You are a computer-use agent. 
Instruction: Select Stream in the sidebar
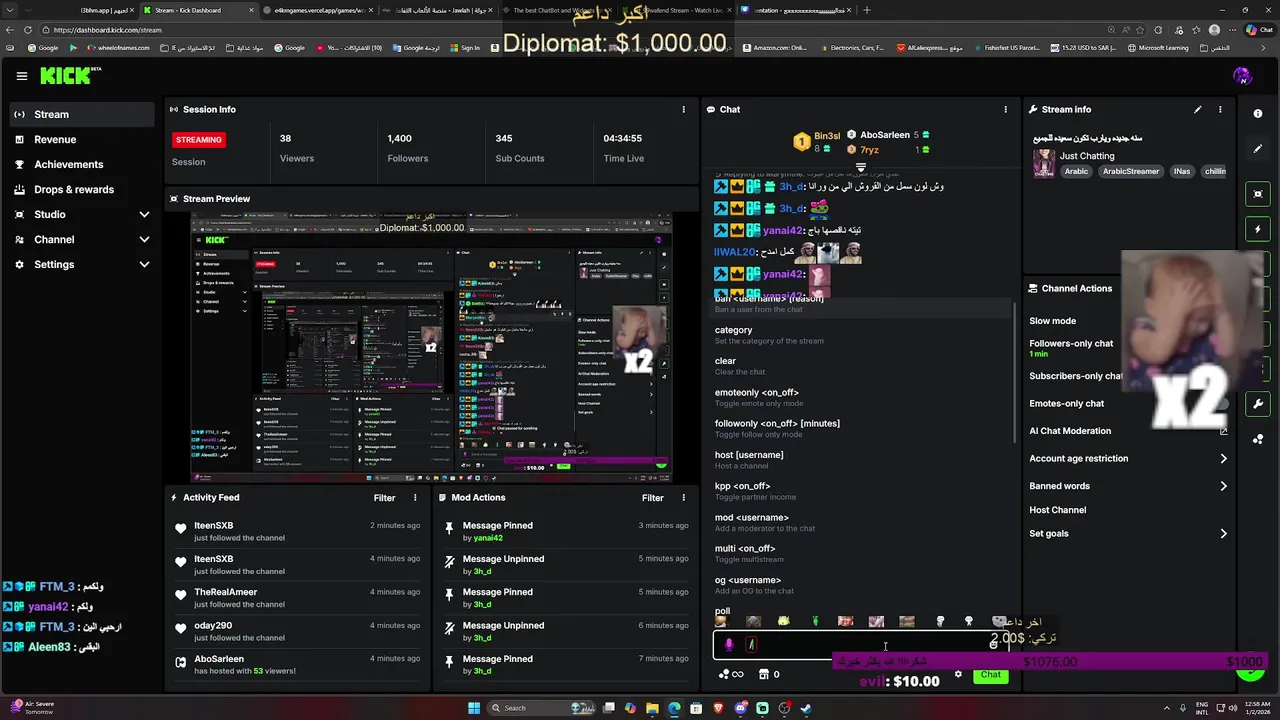[x=80, y=114]
